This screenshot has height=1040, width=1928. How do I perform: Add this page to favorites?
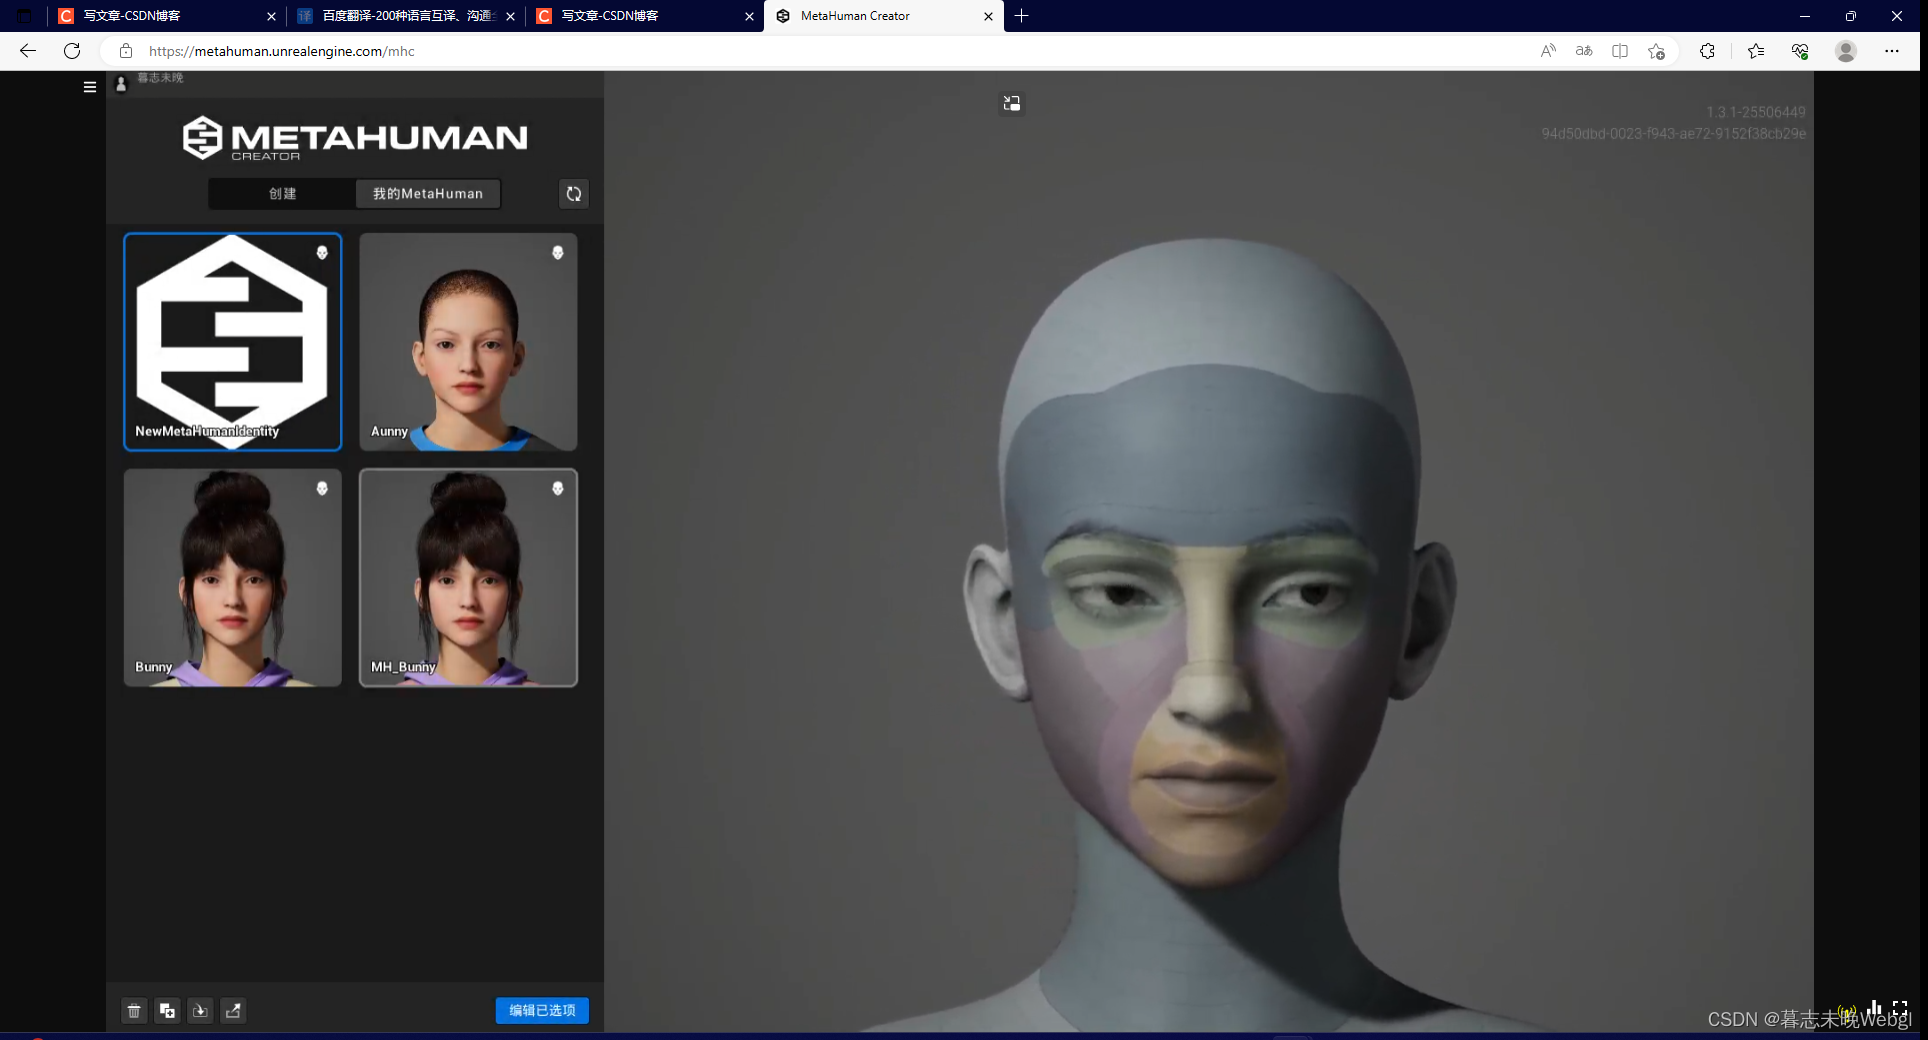tap(1657, 51)
